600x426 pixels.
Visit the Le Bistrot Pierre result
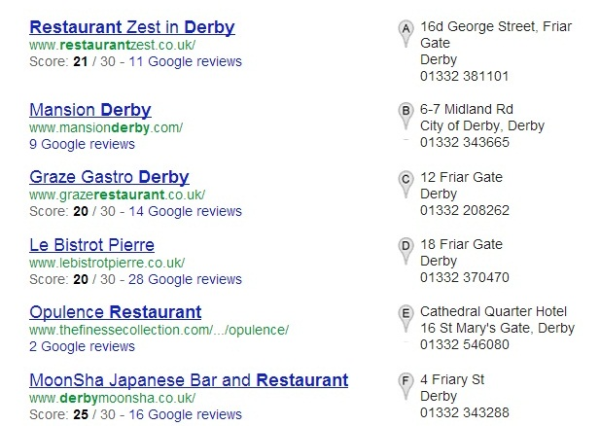(x=92, y=245)
